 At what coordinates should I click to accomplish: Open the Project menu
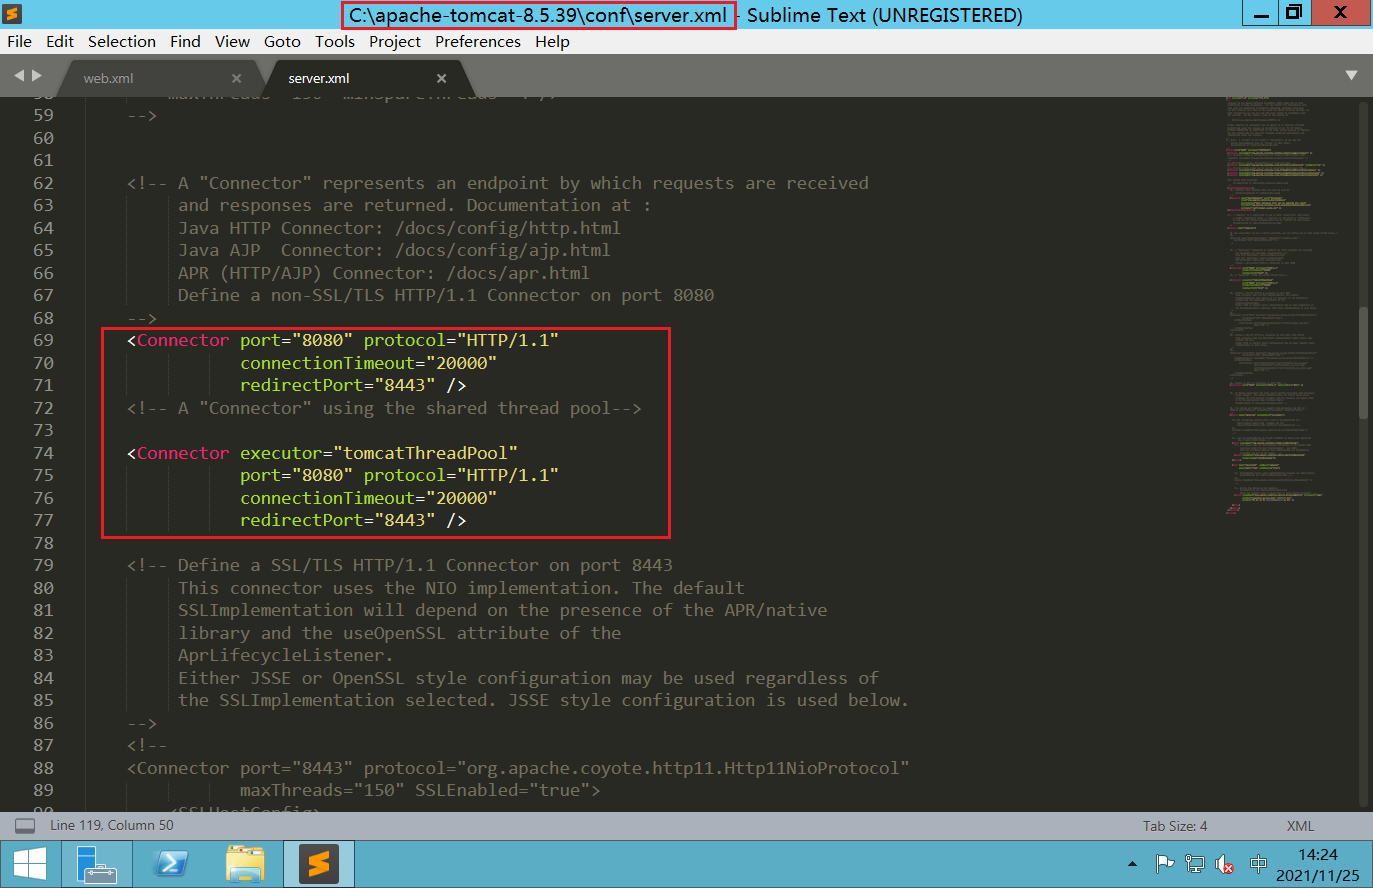395,41
